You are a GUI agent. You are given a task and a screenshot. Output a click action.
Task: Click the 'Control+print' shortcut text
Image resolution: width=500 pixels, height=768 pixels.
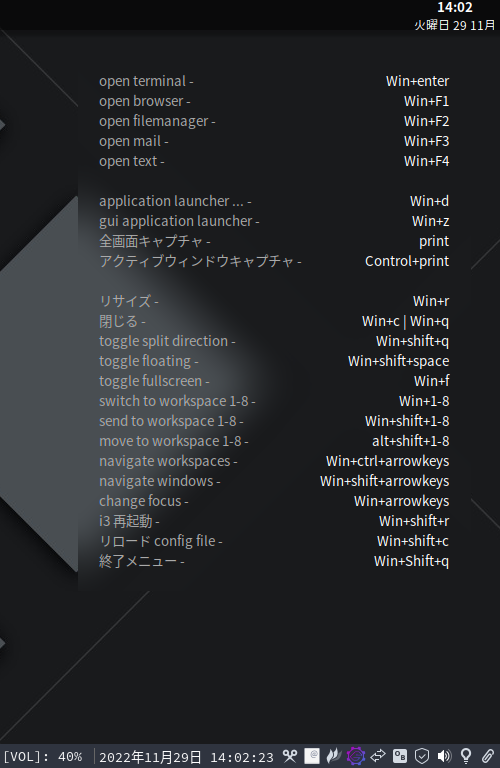click(x=407, y=261)
